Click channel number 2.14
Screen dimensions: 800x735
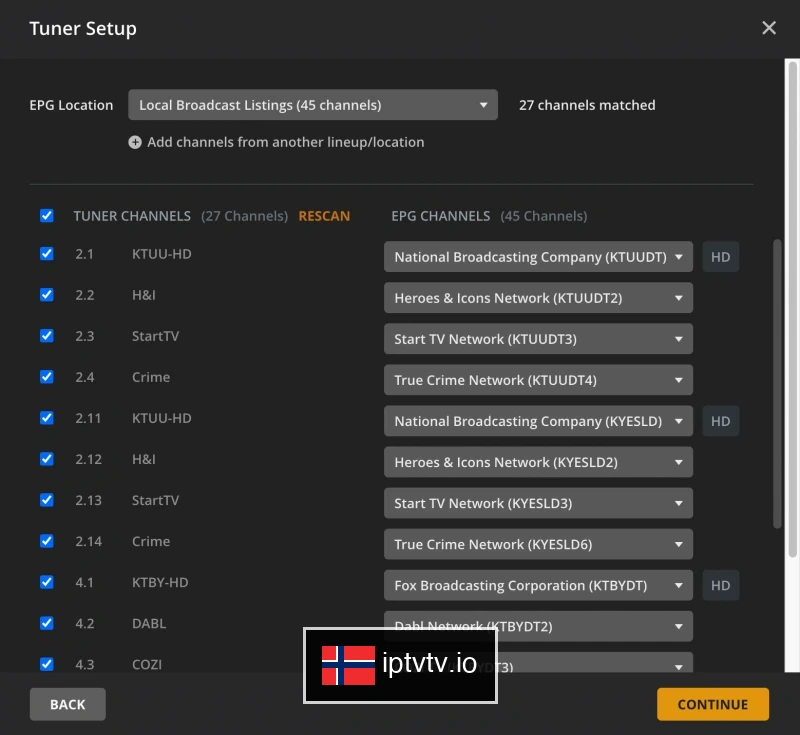click(x=89, y=541)
